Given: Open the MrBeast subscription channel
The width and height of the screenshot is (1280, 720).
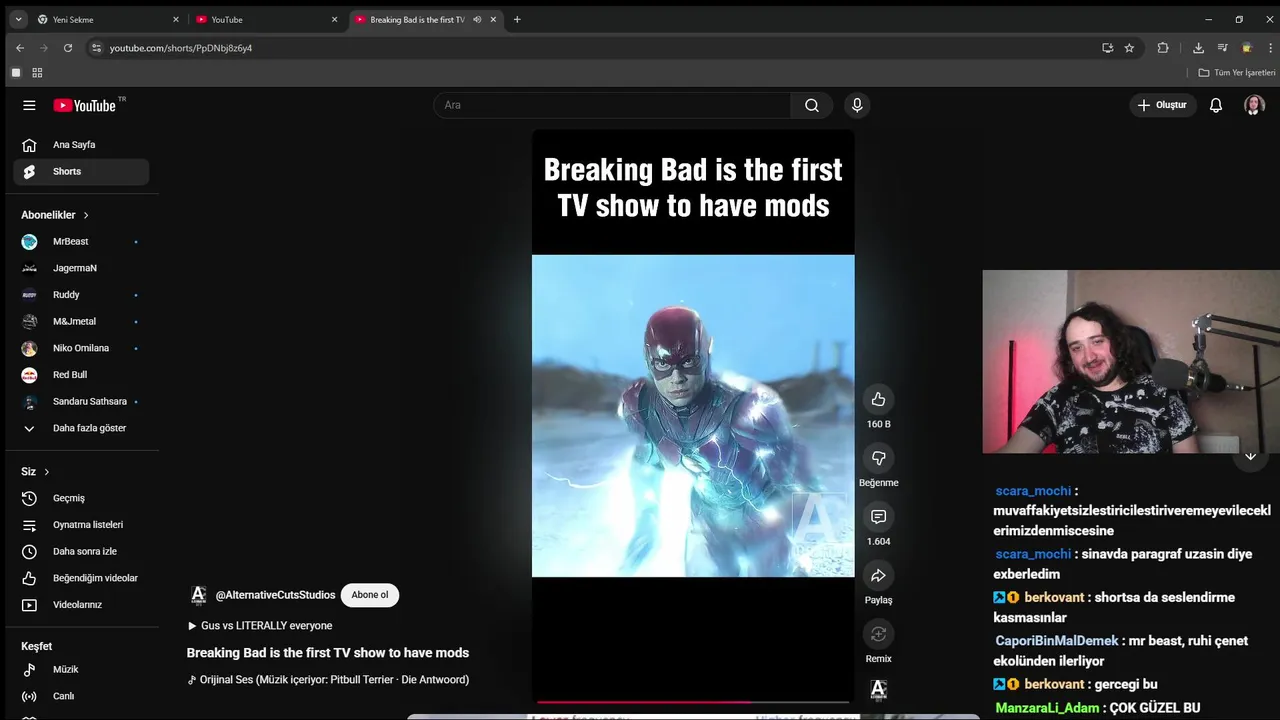Looking at the screenshot, I should (x=81, y=242).
